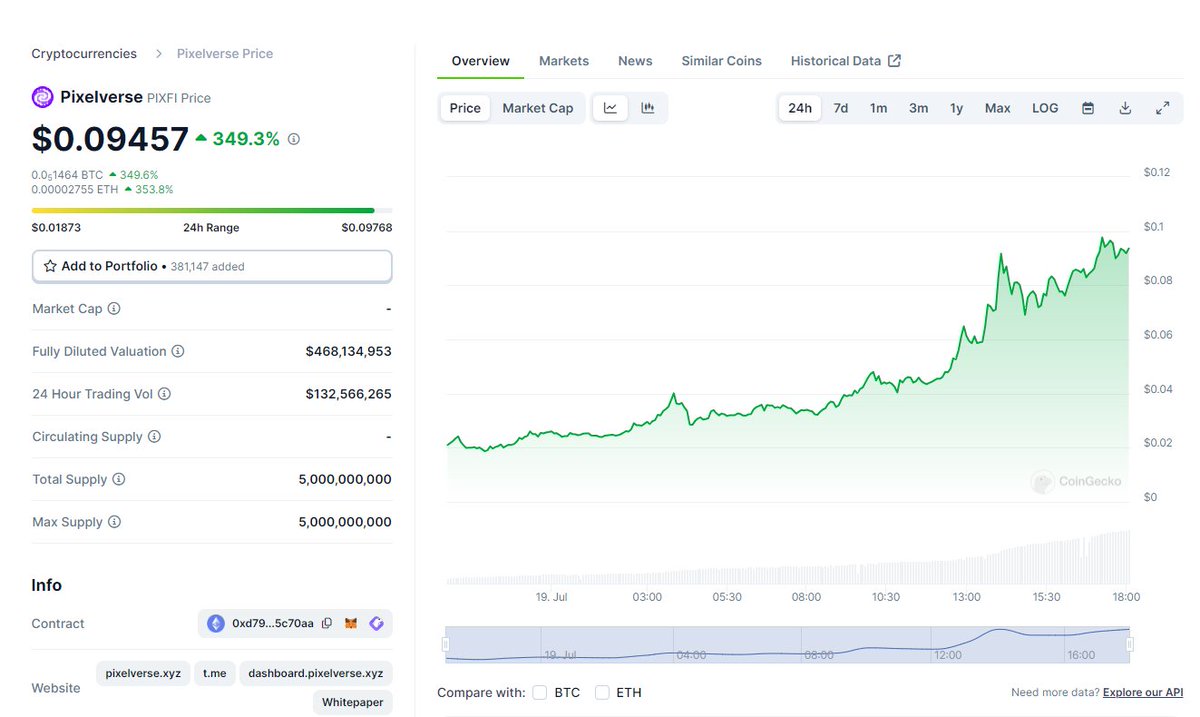Viewport: 1200px width, 717px height.
Task: Click the 0xd79...5c70aa contract address
Action: click(273, 624)
